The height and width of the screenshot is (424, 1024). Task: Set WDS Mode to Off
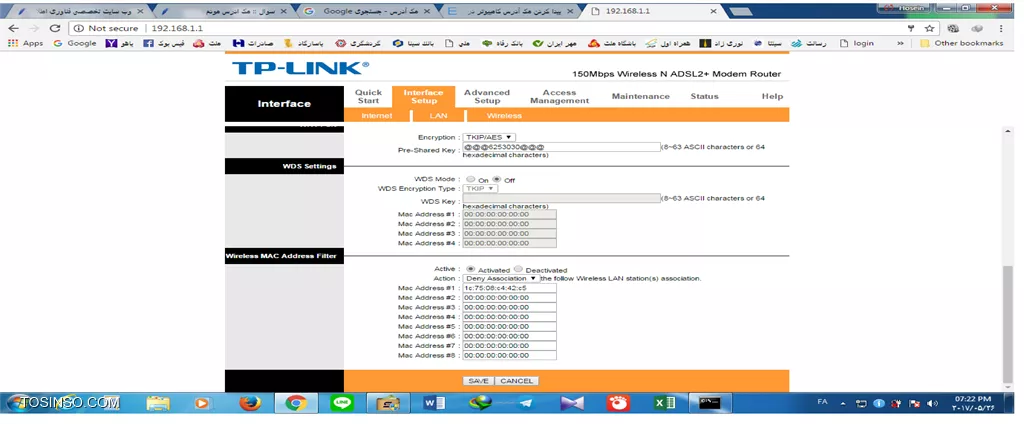click(496, 179)
